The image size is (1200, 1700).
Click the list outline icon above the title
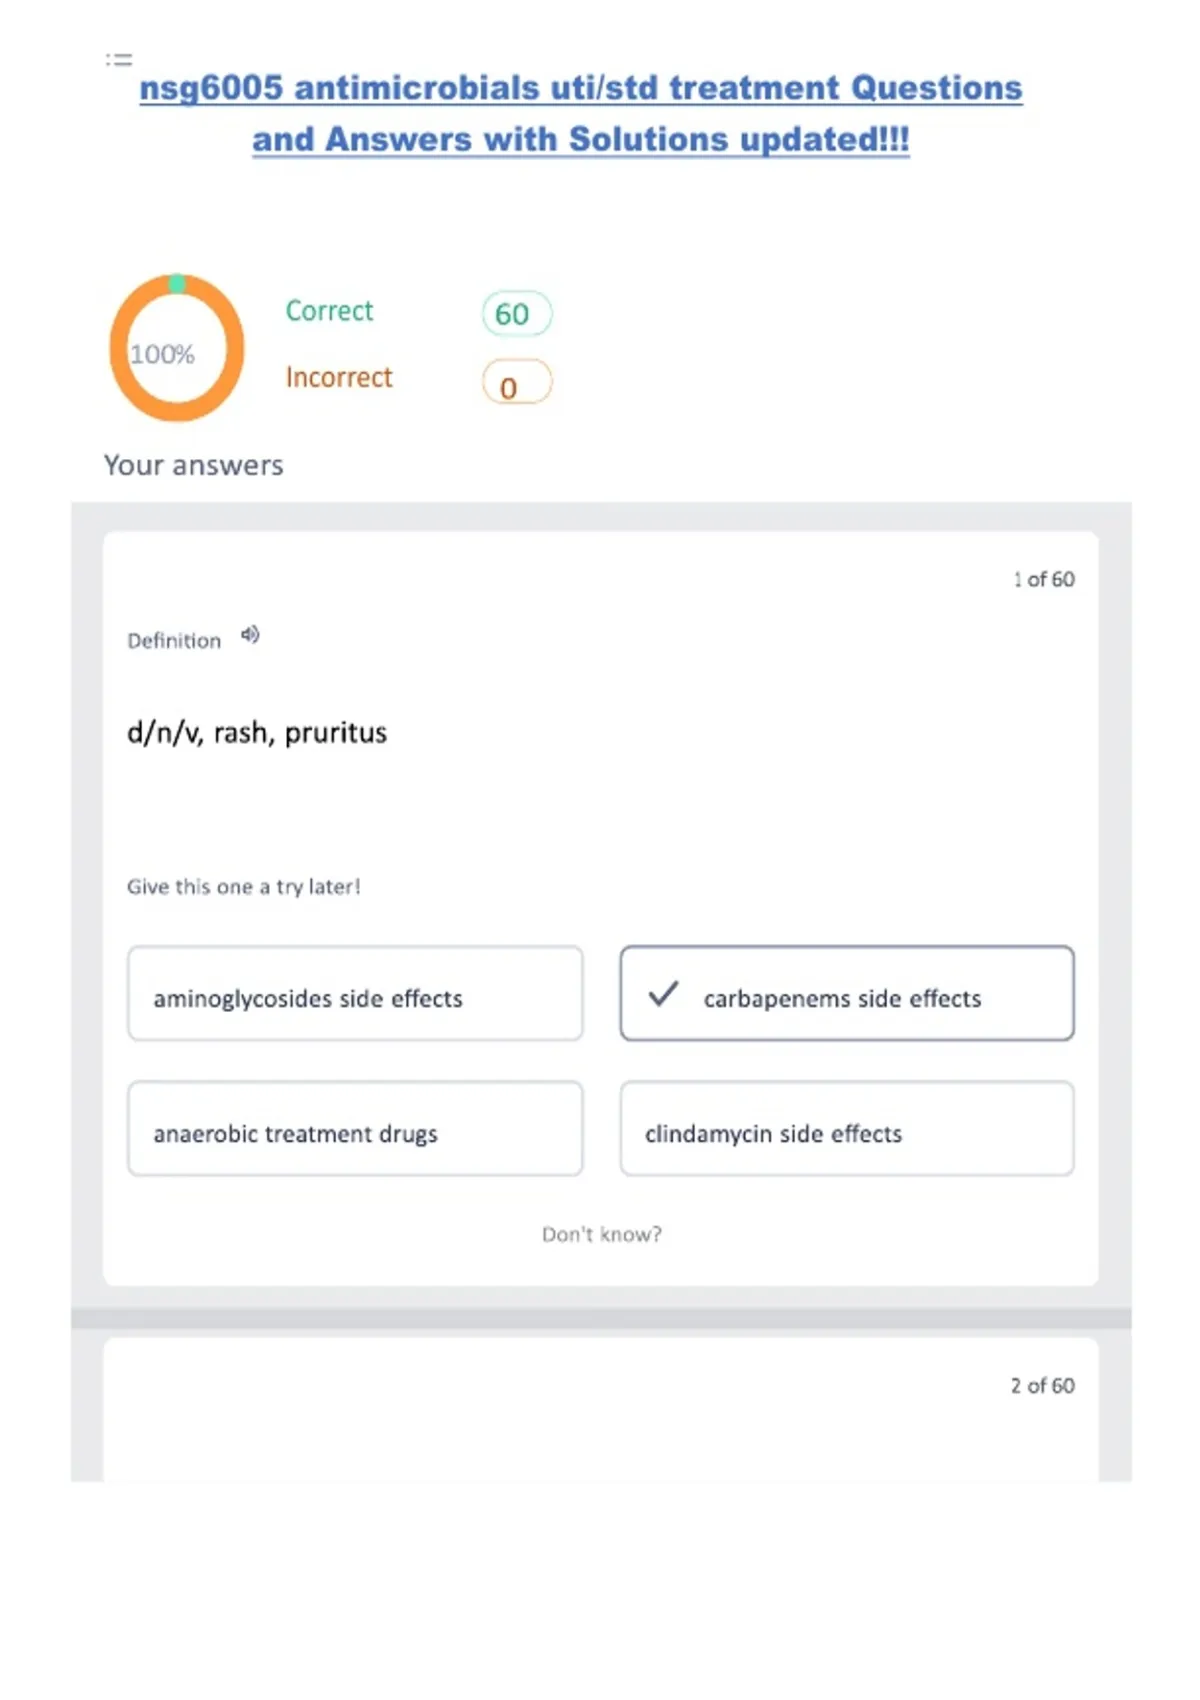click(x=119, y=60)
